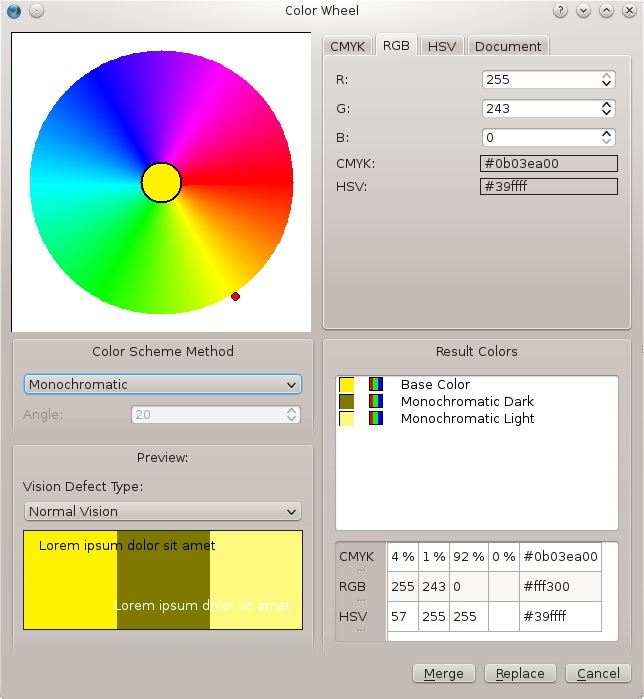644x699 pixels.
Task: Click the HSV row header in table
Action: coord(361,617)
